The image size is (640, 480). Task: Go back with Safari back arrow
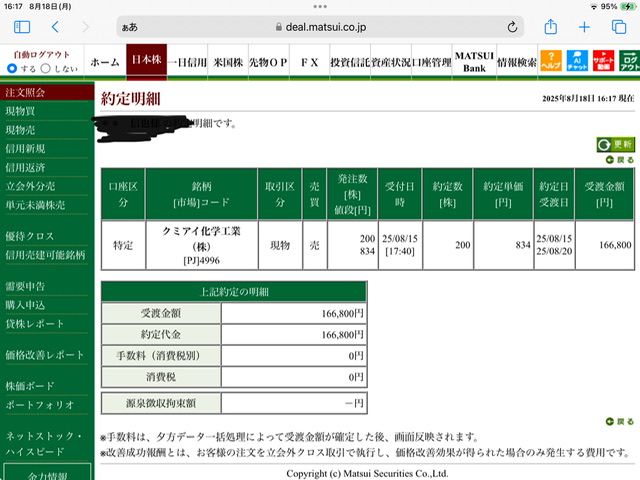pos(56,27)
